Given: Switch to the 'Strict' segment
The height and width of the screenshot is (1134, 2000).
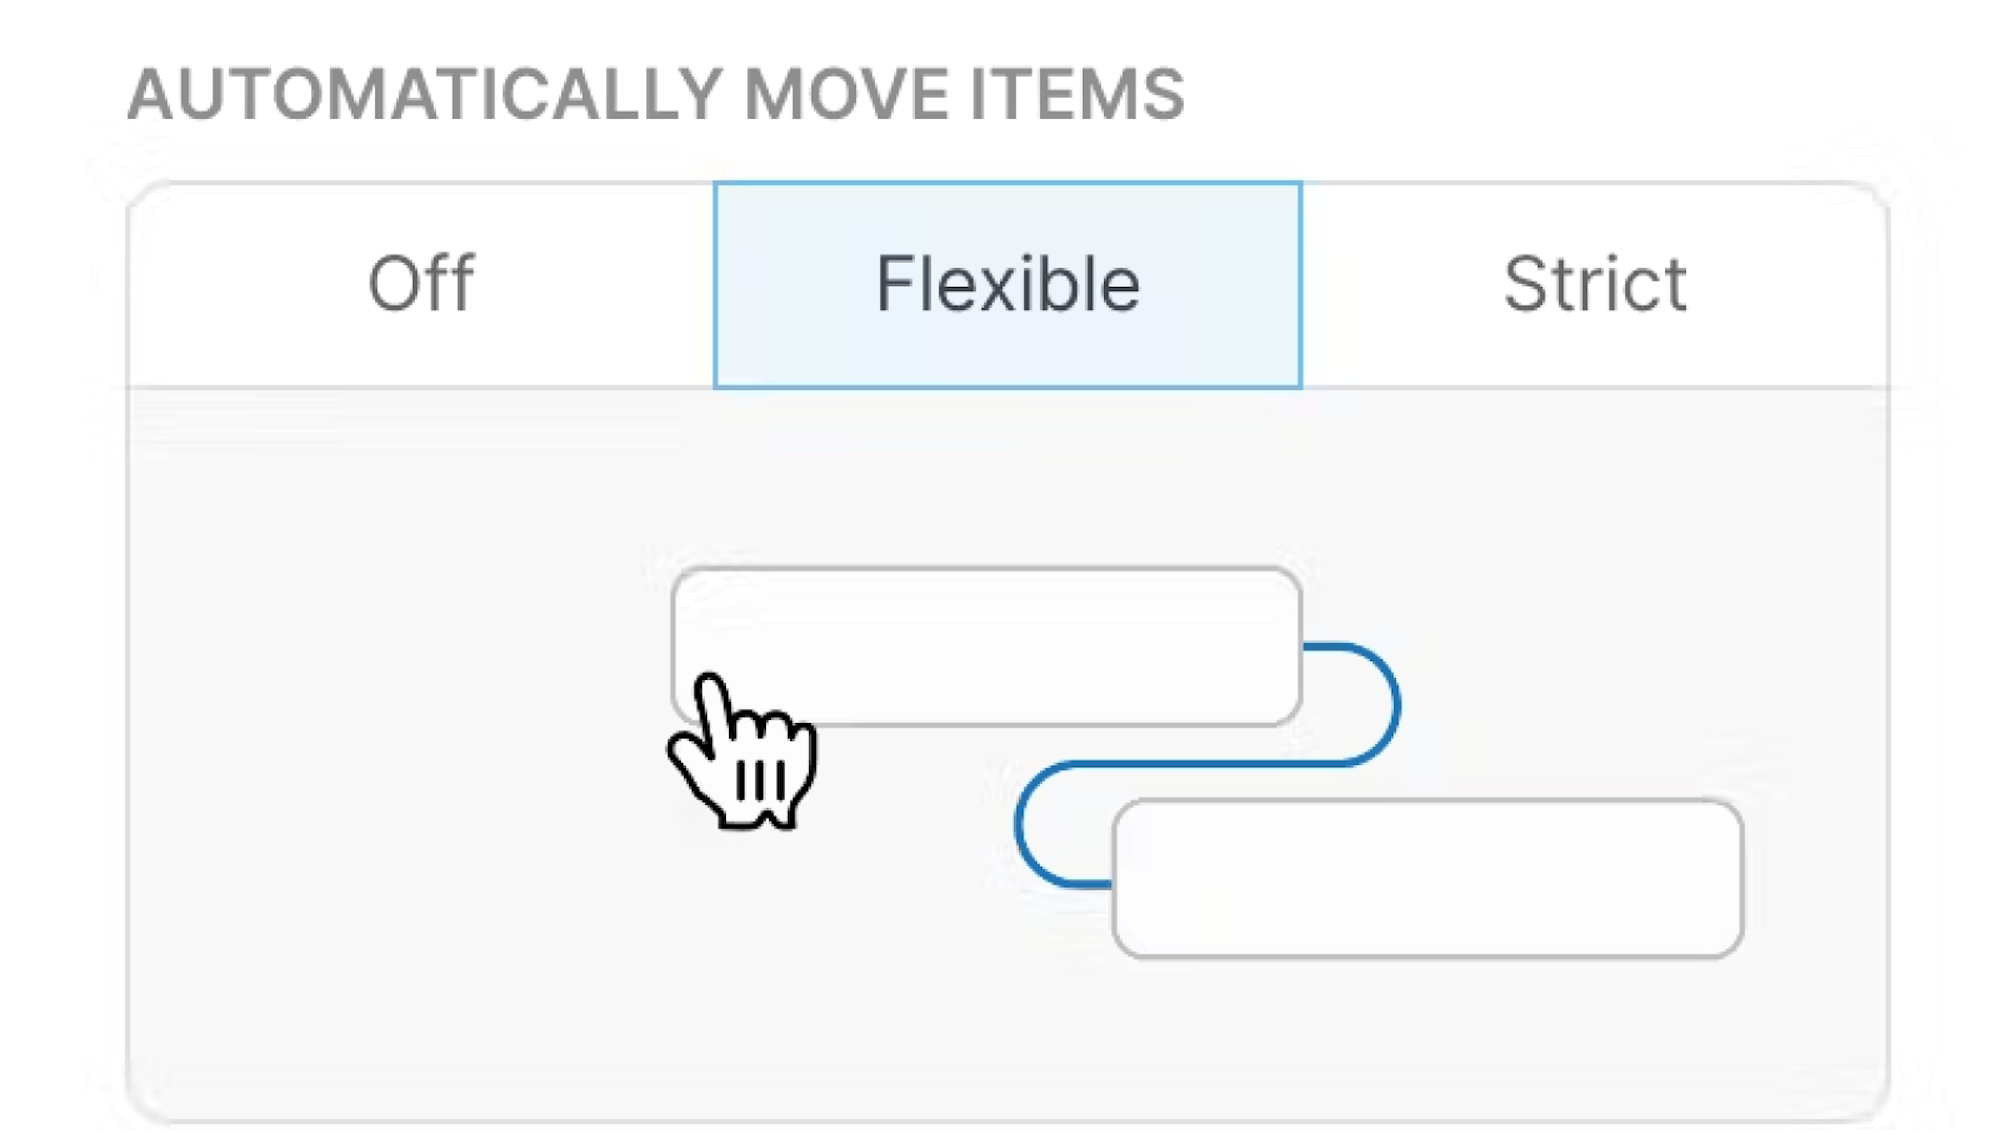Looking at the screenshot, I should click(1595, 285).
